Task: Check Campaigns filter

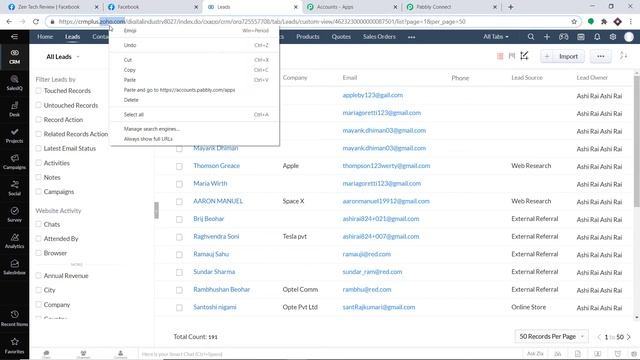Action: click(38, 191)
